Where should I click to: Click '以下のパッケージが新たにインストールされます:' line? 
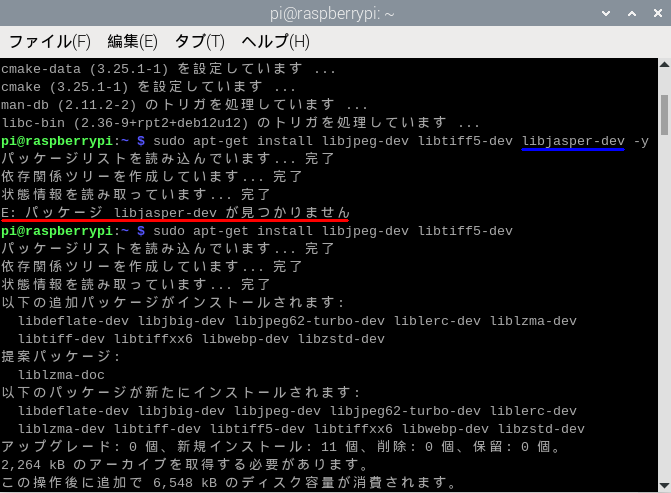pos(181,392)
